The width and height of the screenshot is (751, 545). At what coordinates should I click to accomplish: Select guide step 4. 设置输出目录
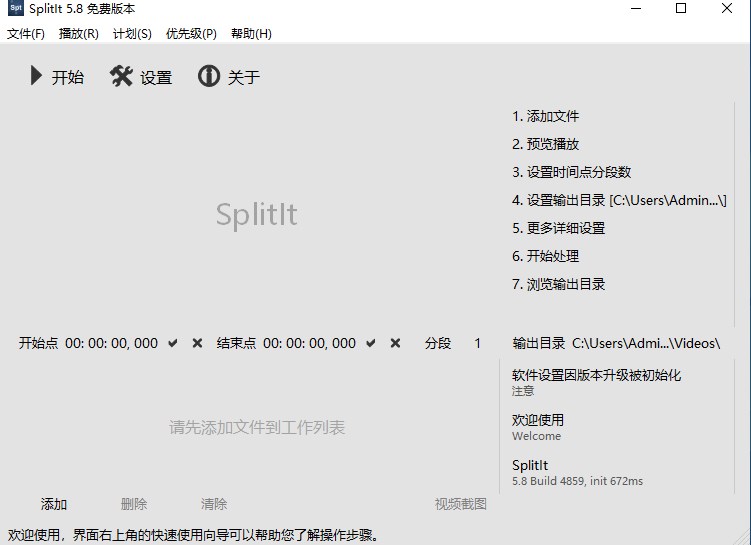[x=619, y=200]
